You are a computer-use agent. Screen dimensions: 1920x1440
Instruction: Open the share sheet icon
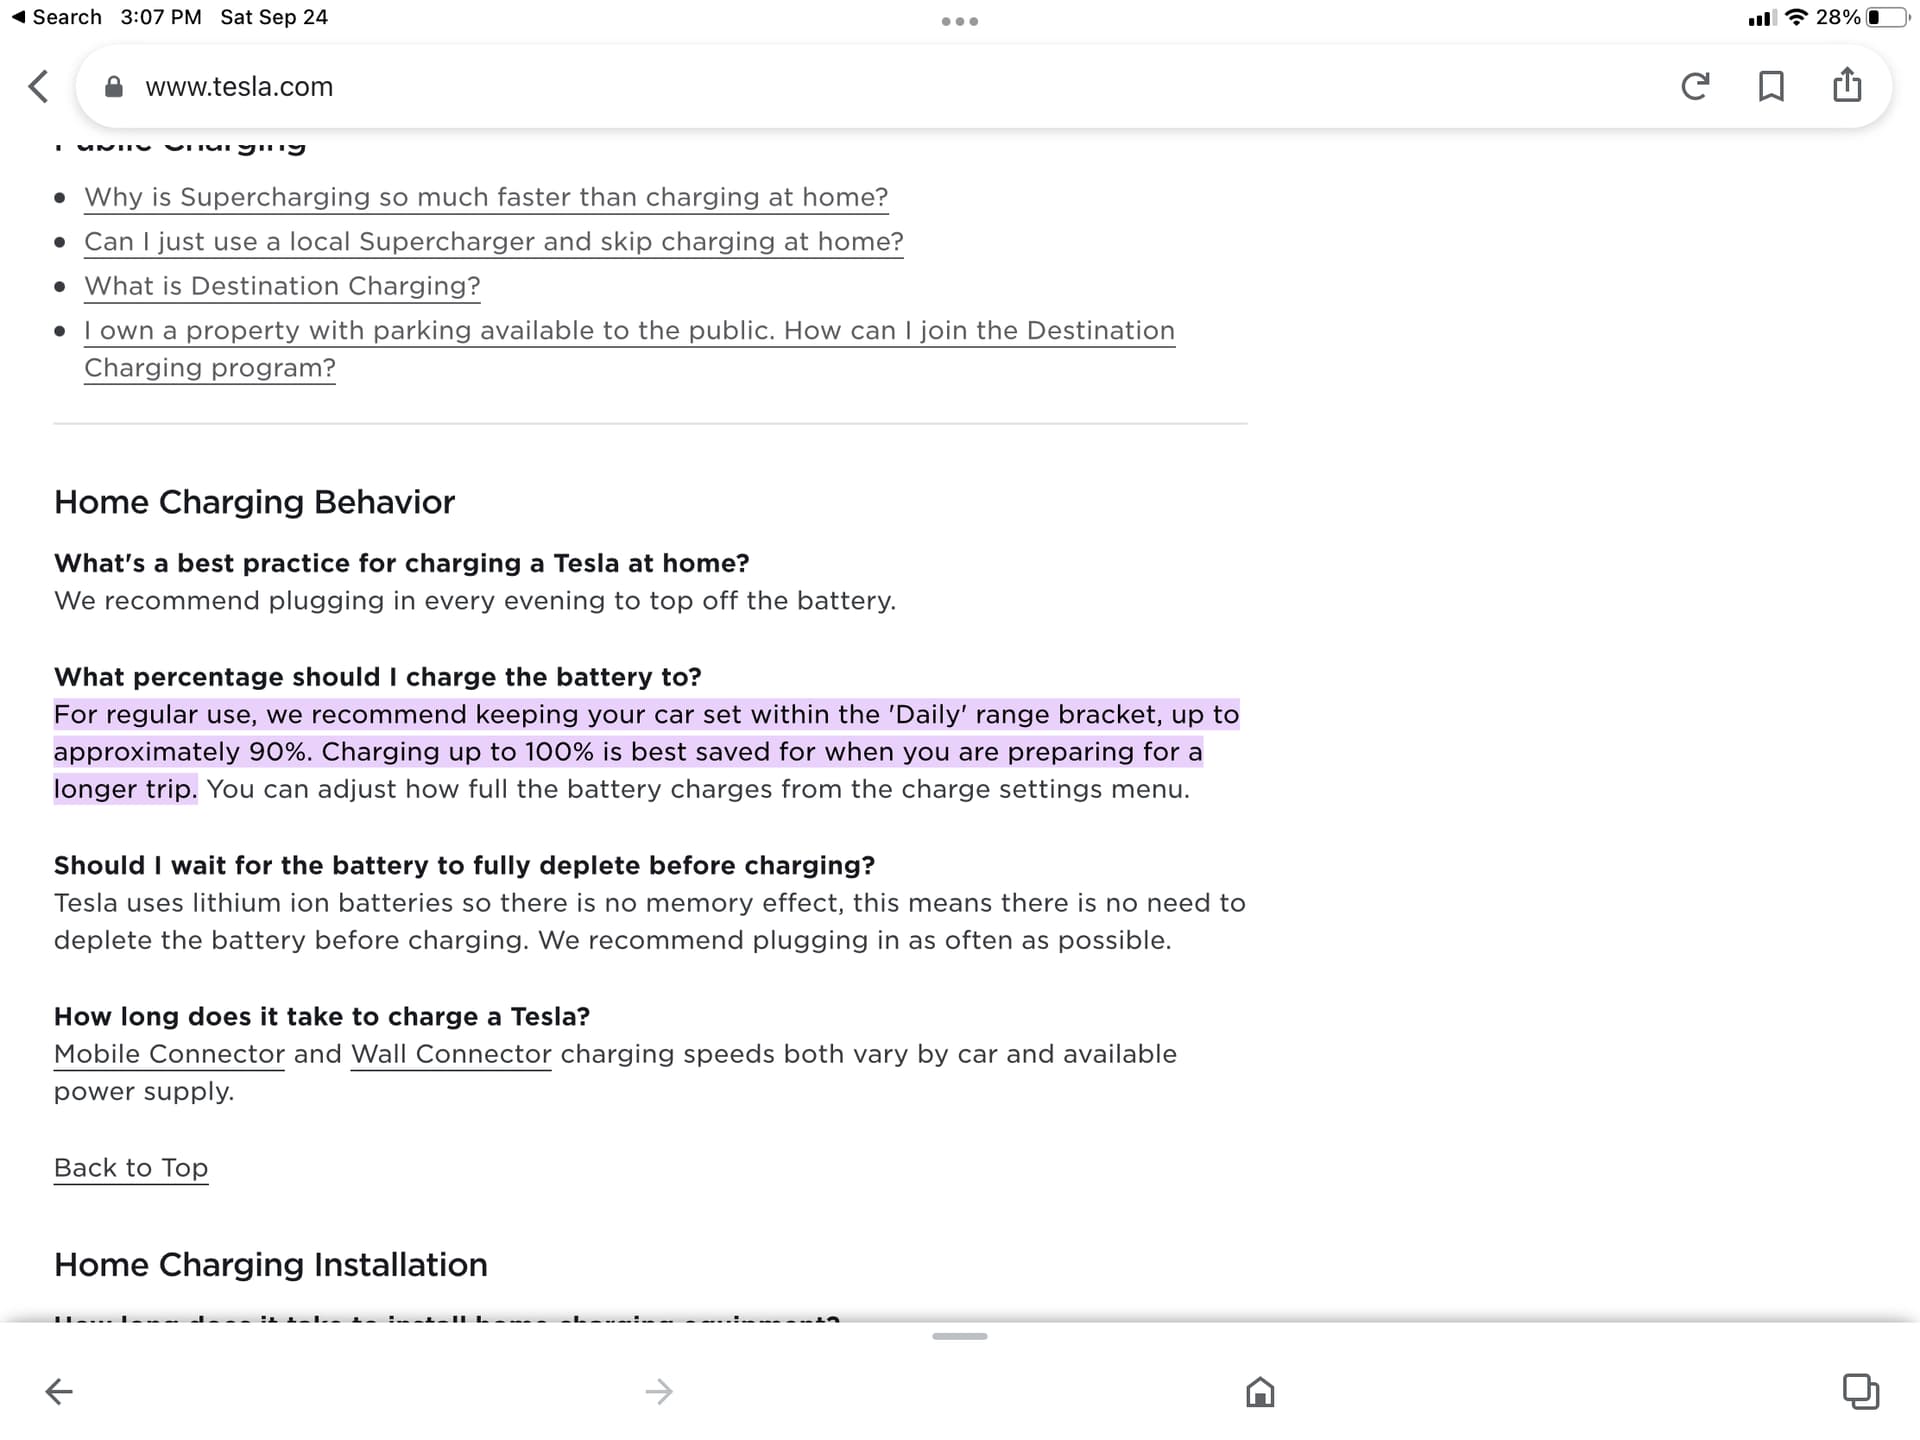1847,86
